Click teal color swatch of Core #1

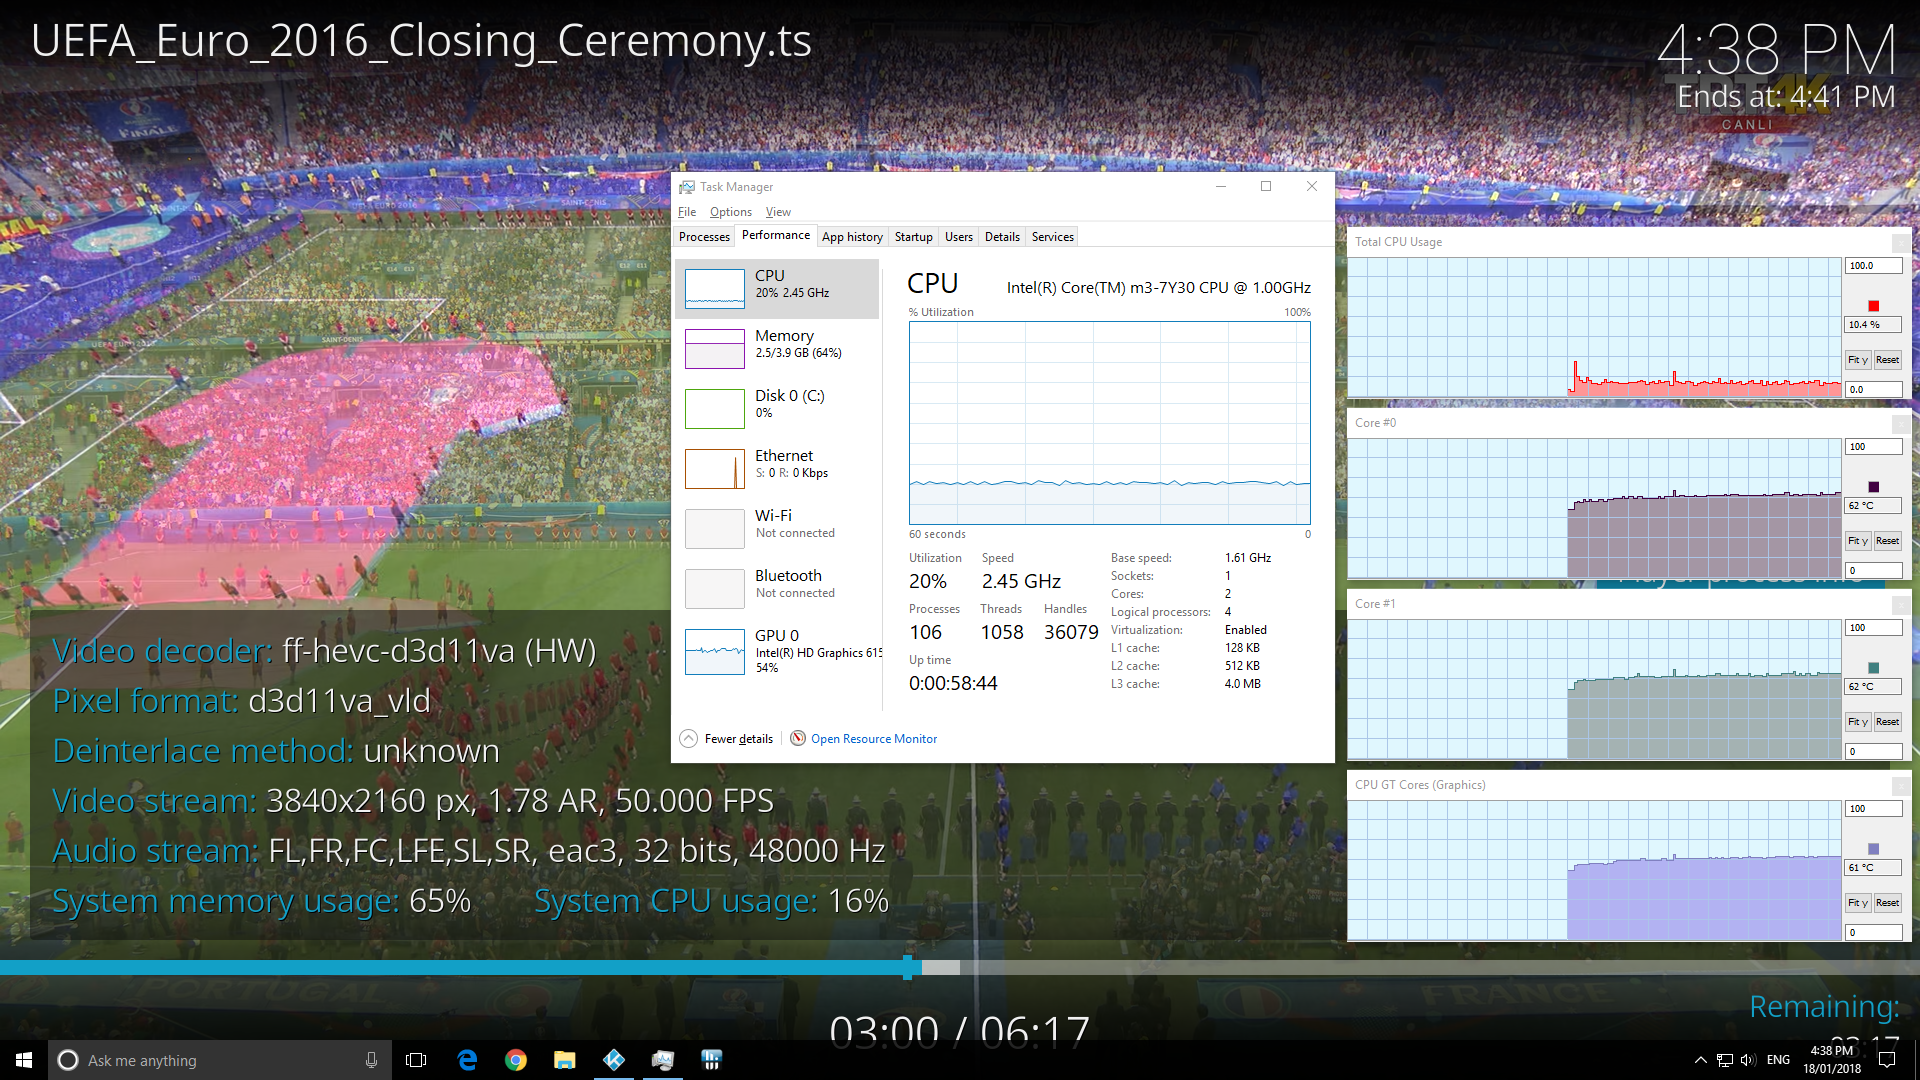coord(1873,668)
